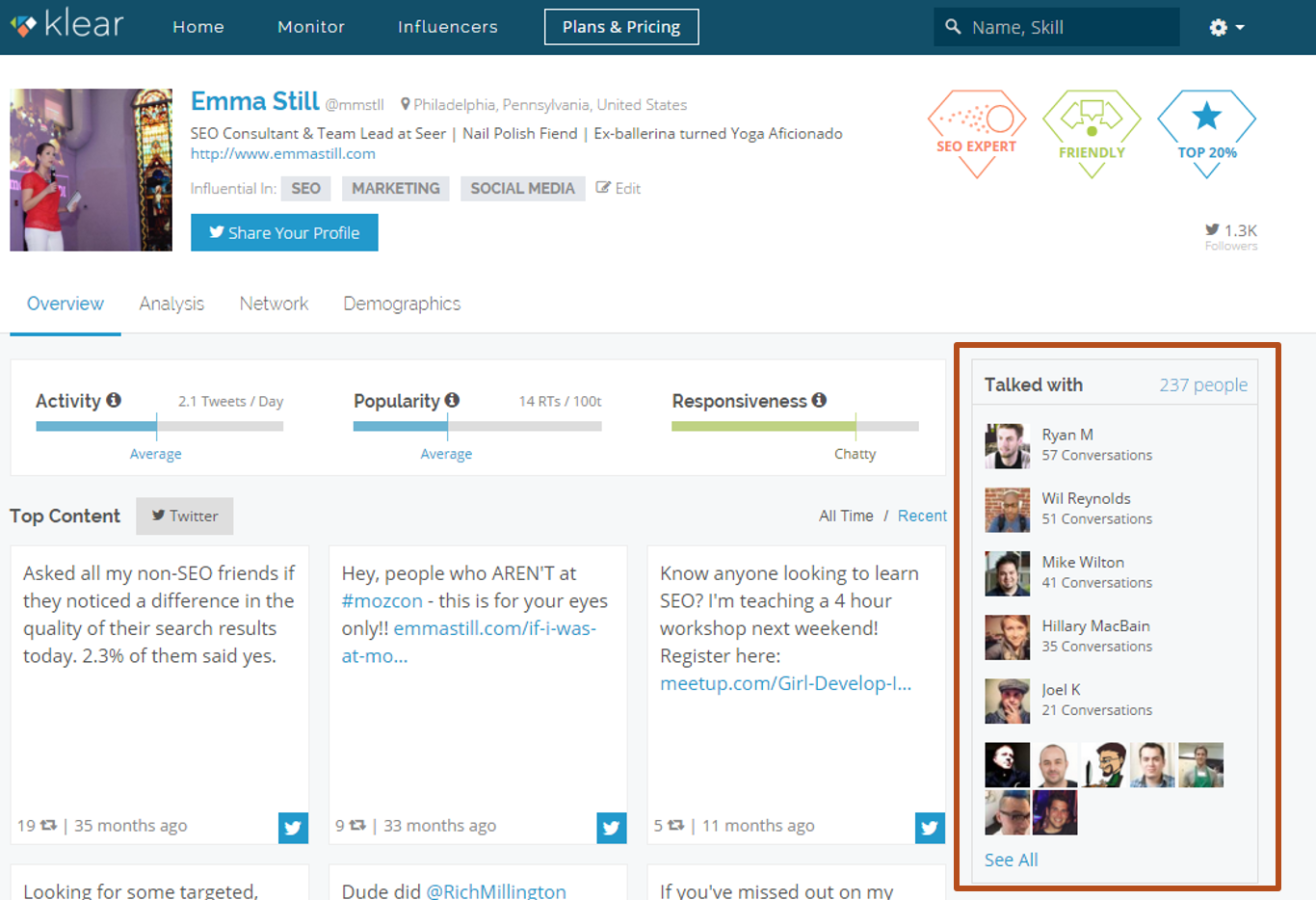Click Twitter icon on the #mozcon tweet
The image size is (1316, 900).
click(x=611, y=827)
